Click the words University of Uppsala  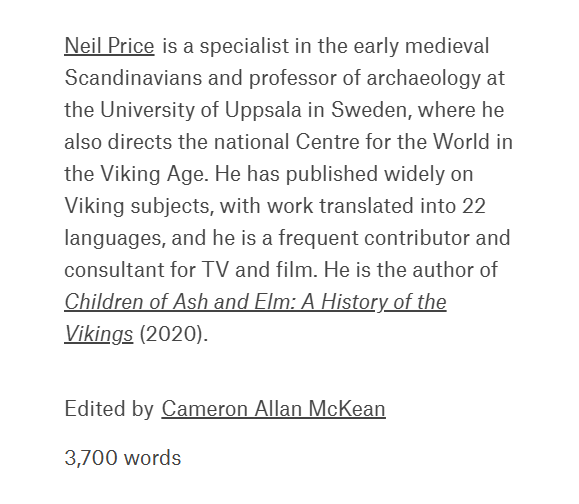(x=201, y=110)
